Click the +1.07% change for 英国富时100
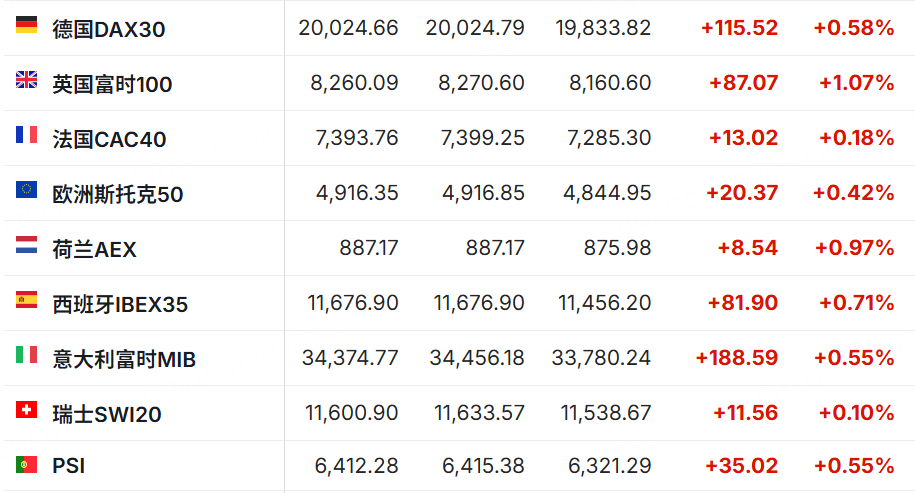The image size is (915, 493). pyautogui.click(x=856, y=83)
